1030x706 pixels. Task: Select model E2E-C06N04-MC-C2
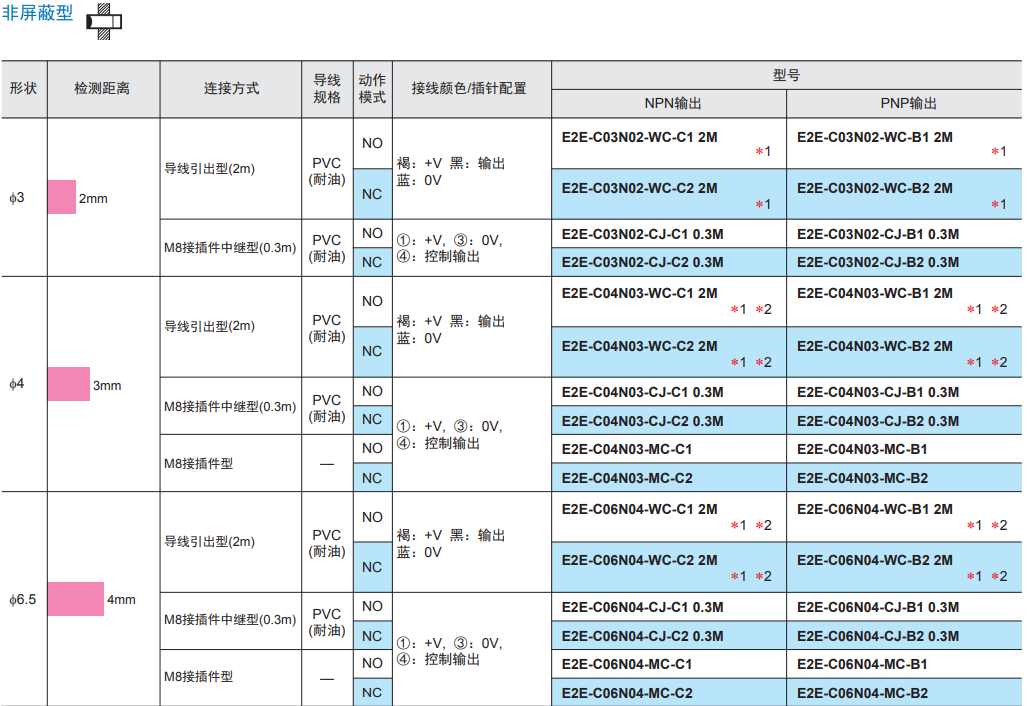pyautogui.click(x=627, y=694)
